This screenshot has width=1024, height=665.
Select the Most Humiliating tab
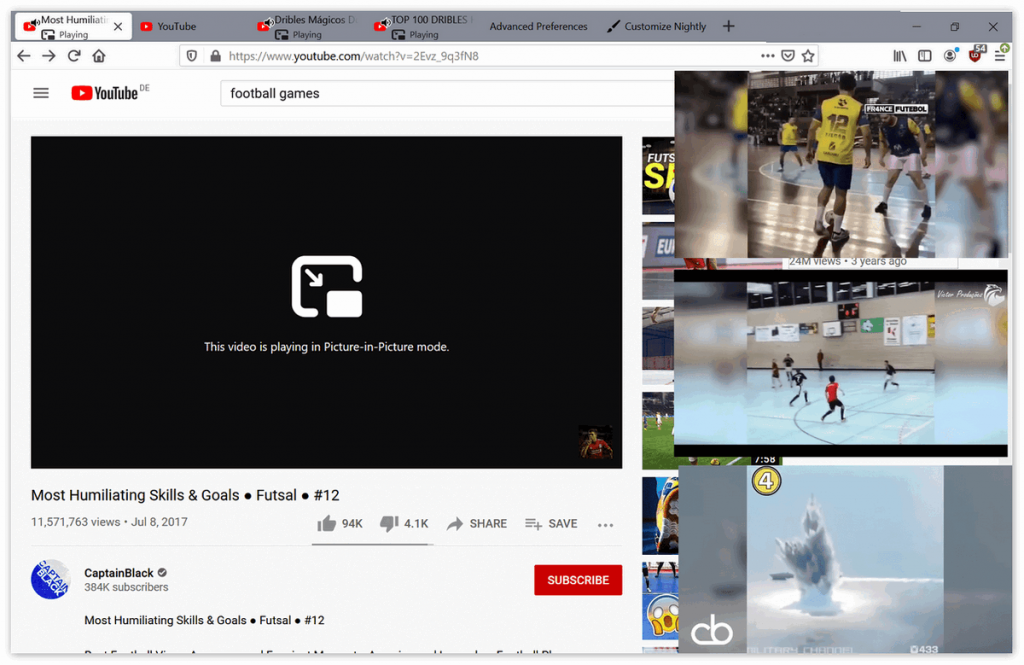[x=73, y=27]
